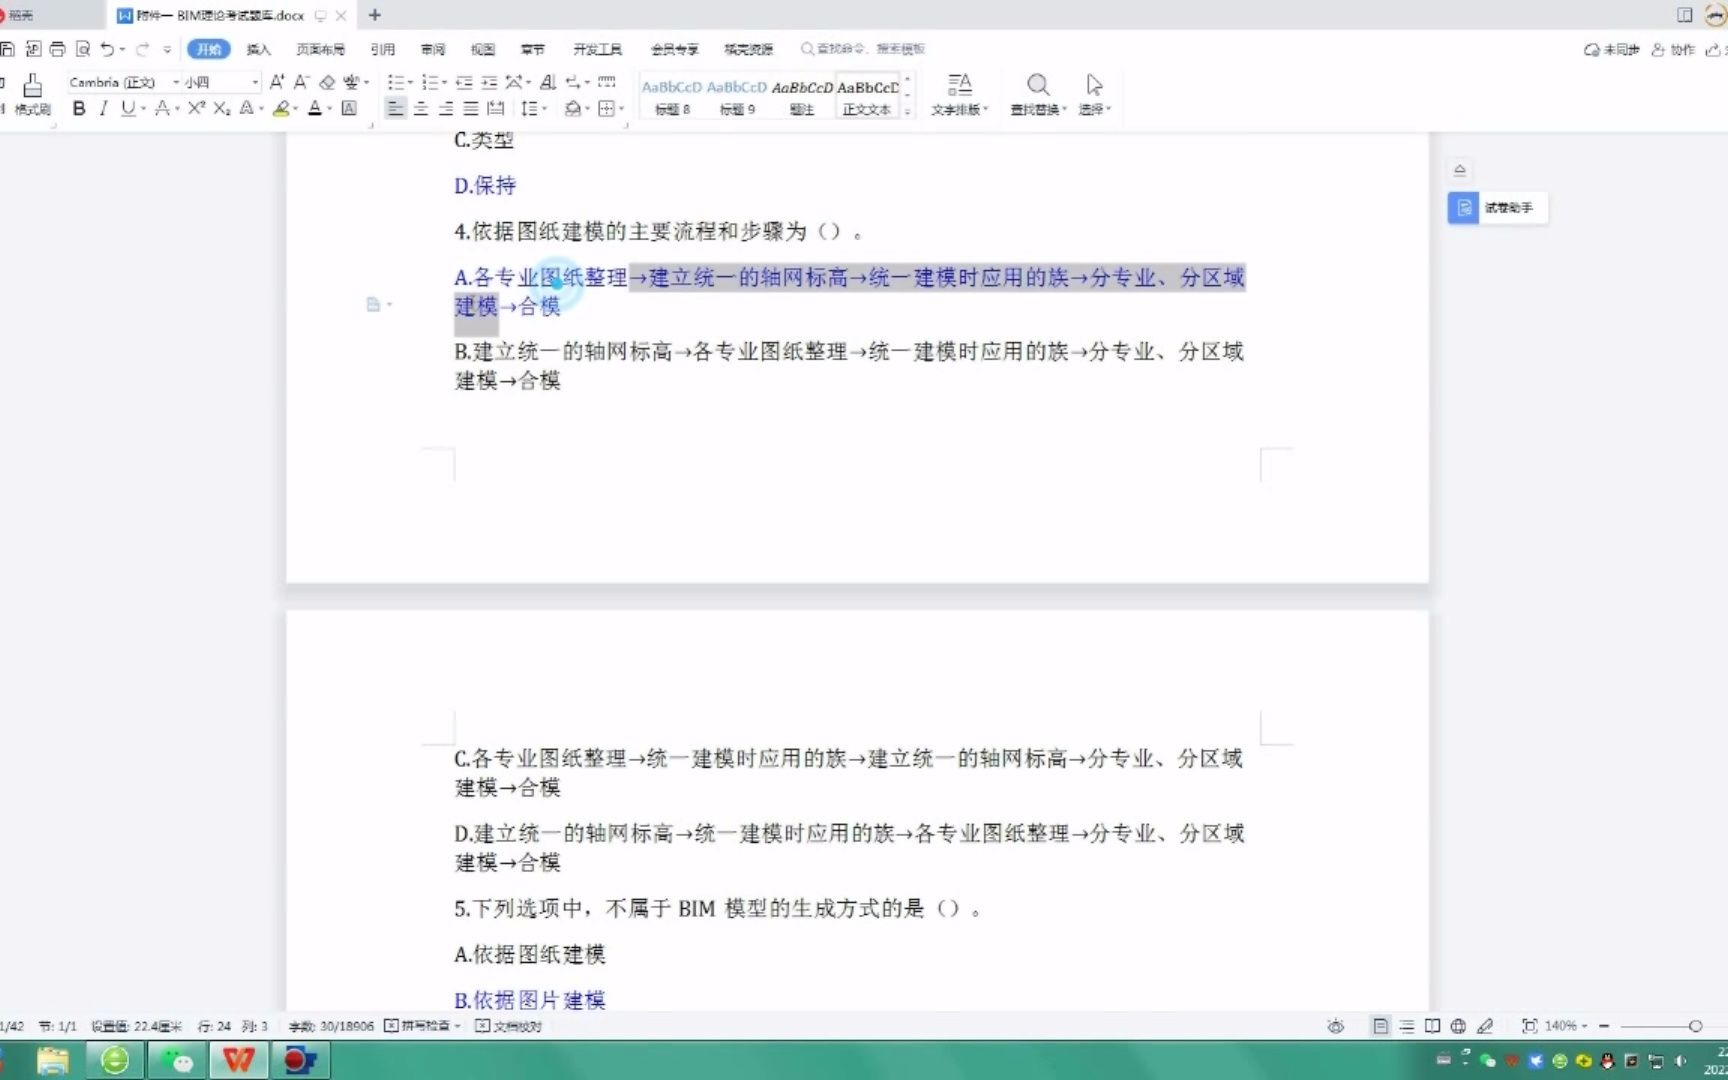Click the 未同步 sync status button
Viewport: 1728px width, 1080px height.
pos(1611,49)
